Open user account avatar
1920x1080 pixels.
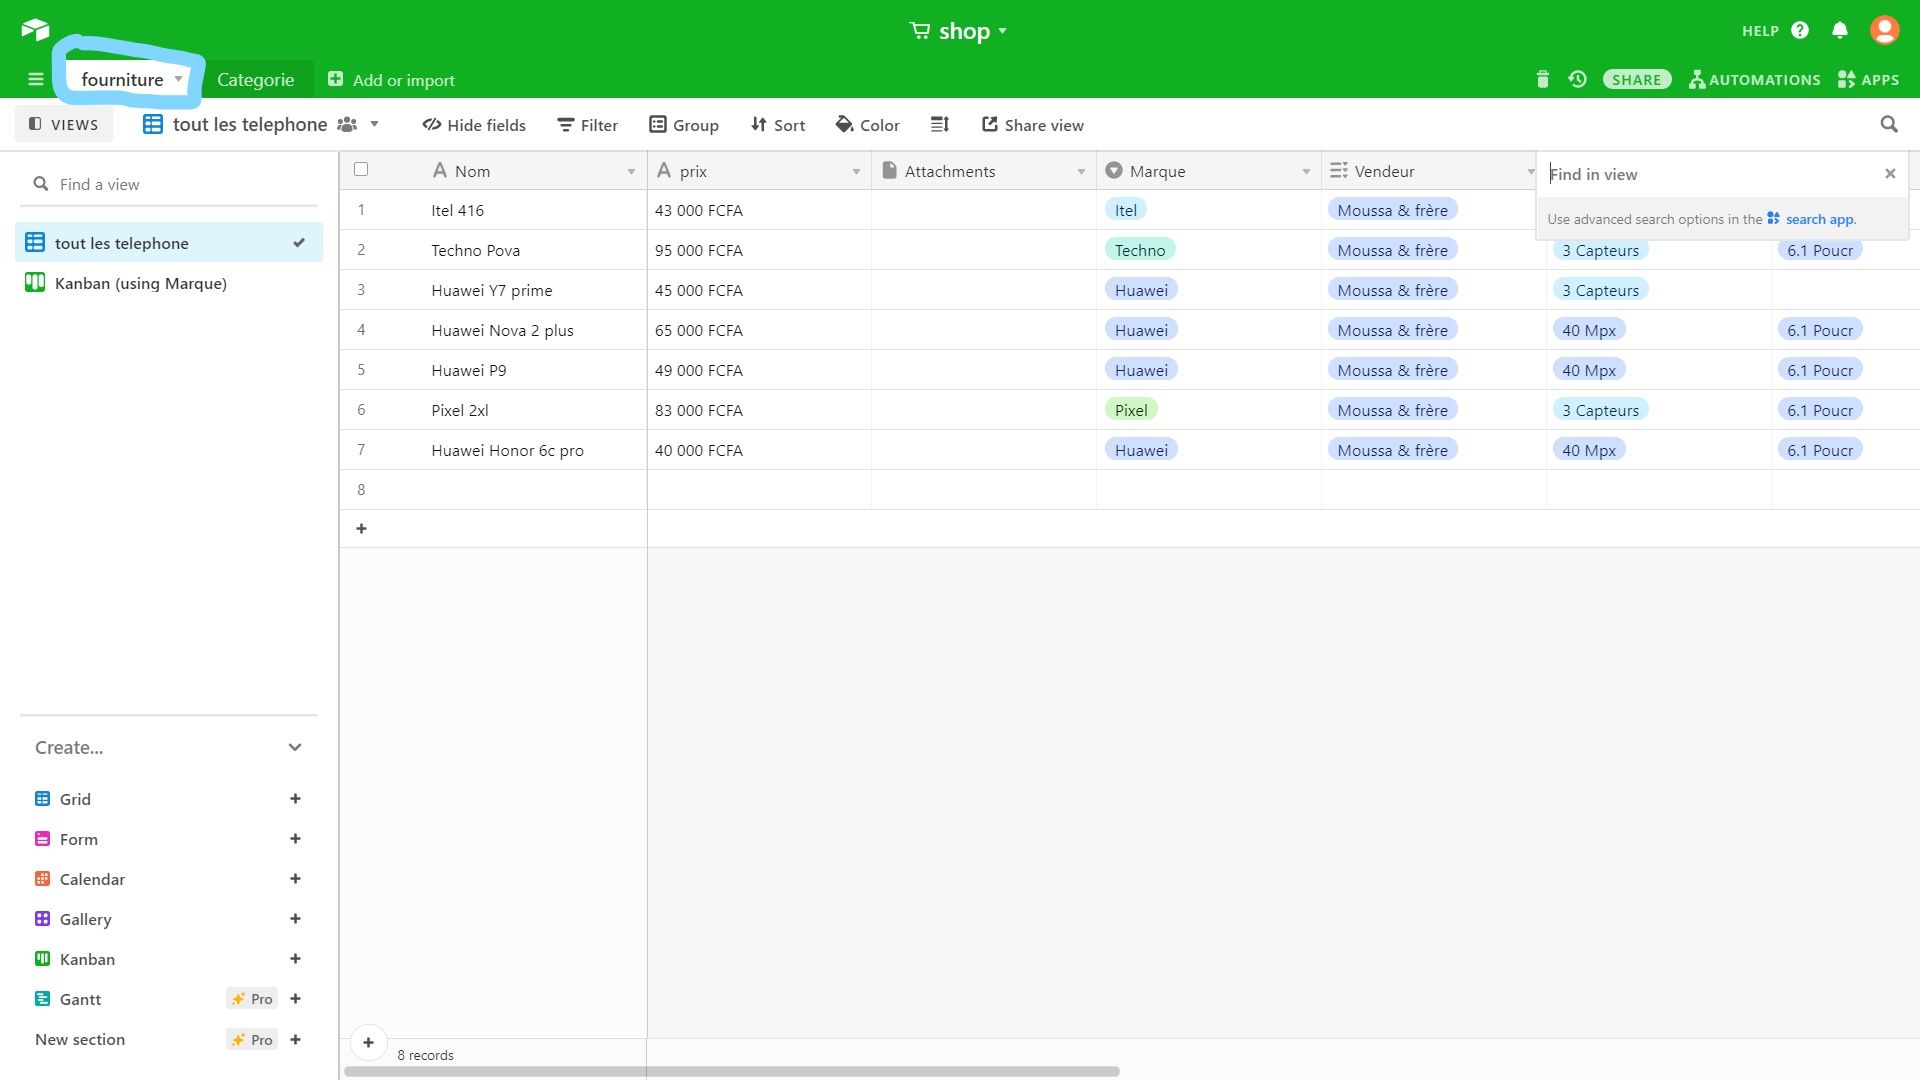pos(1885,30)
